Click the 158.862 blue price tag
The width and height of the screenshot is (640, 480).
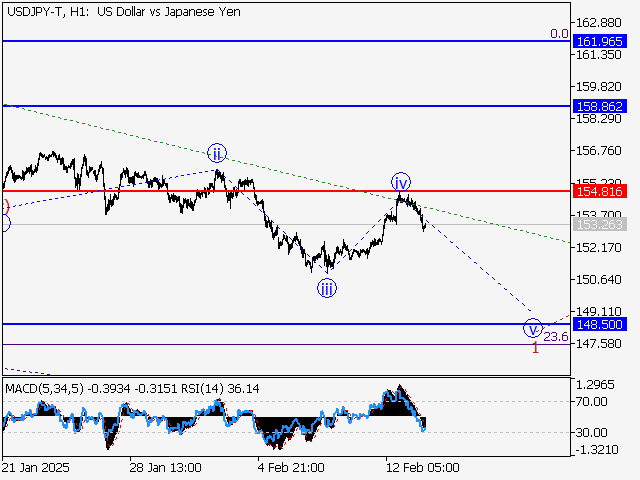point(600,105)
